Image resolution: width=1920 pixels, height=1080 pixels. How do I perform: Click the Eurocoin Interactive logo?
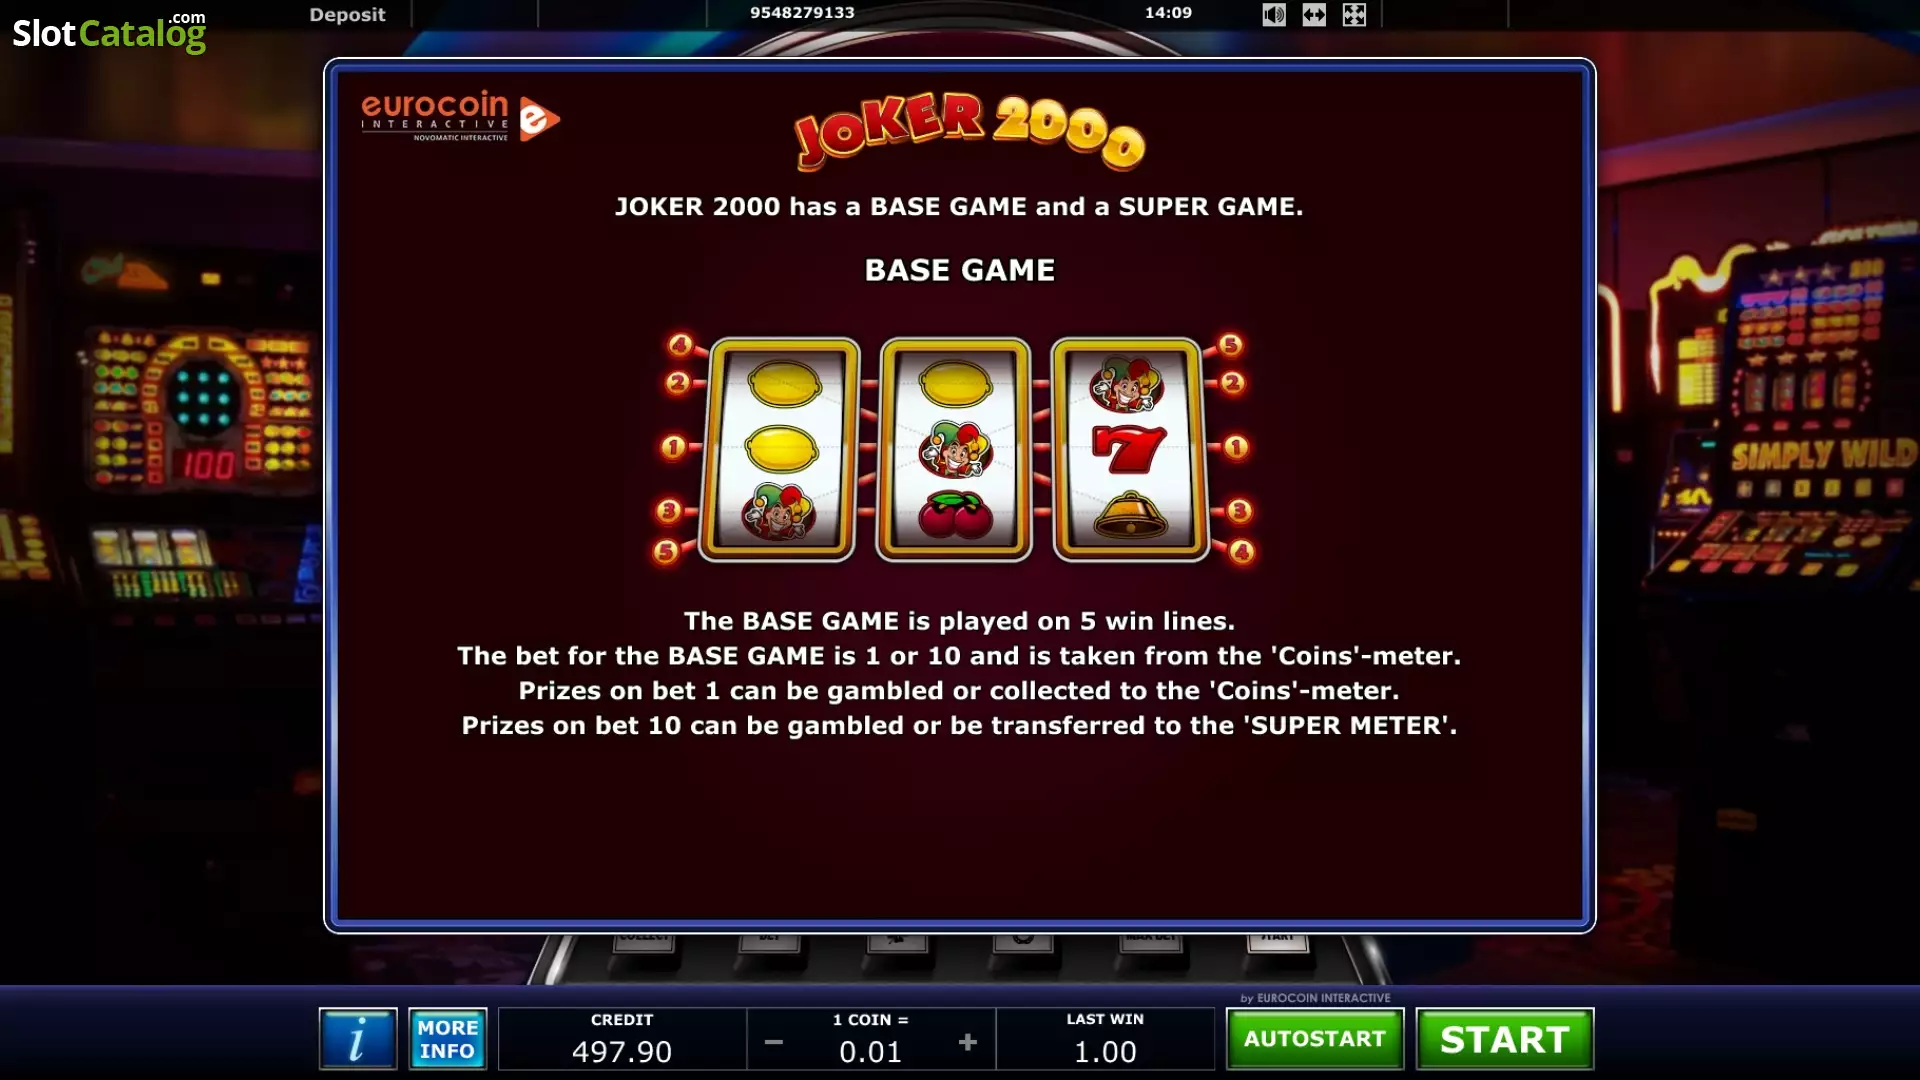pyautogui.click(x=460, y=118)
